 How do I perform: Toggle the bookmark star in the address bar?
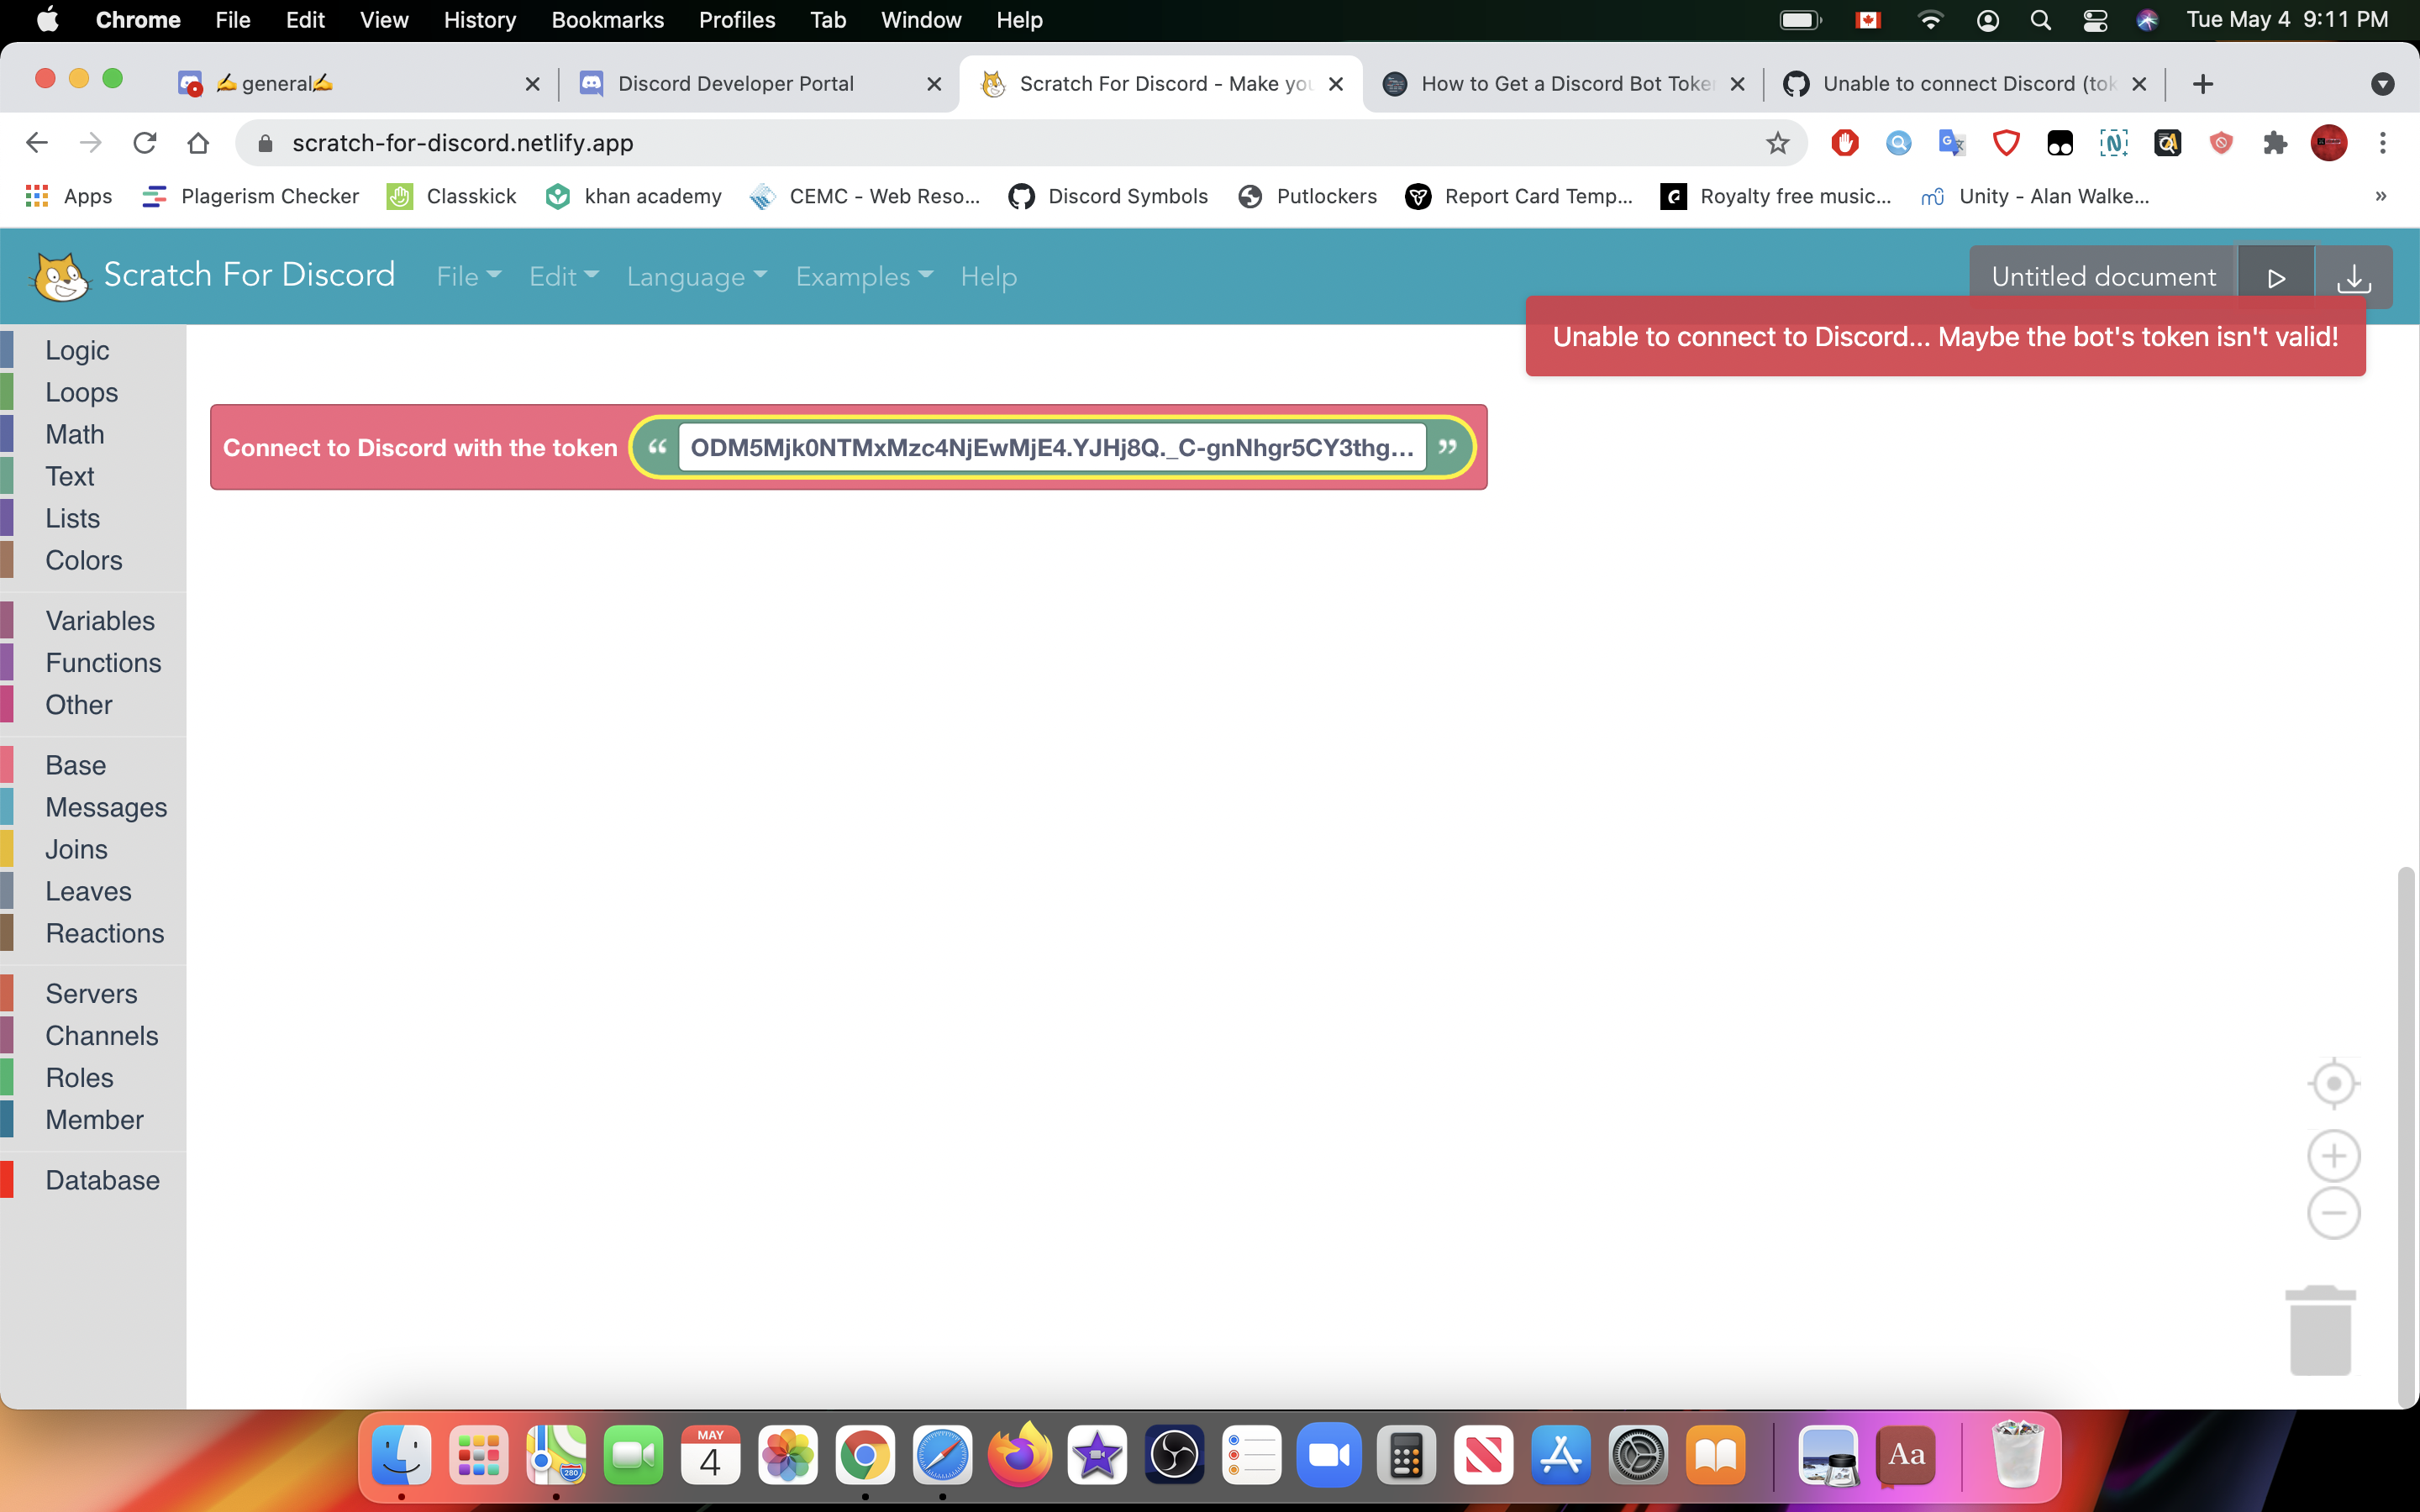(x=1777, y=143)
